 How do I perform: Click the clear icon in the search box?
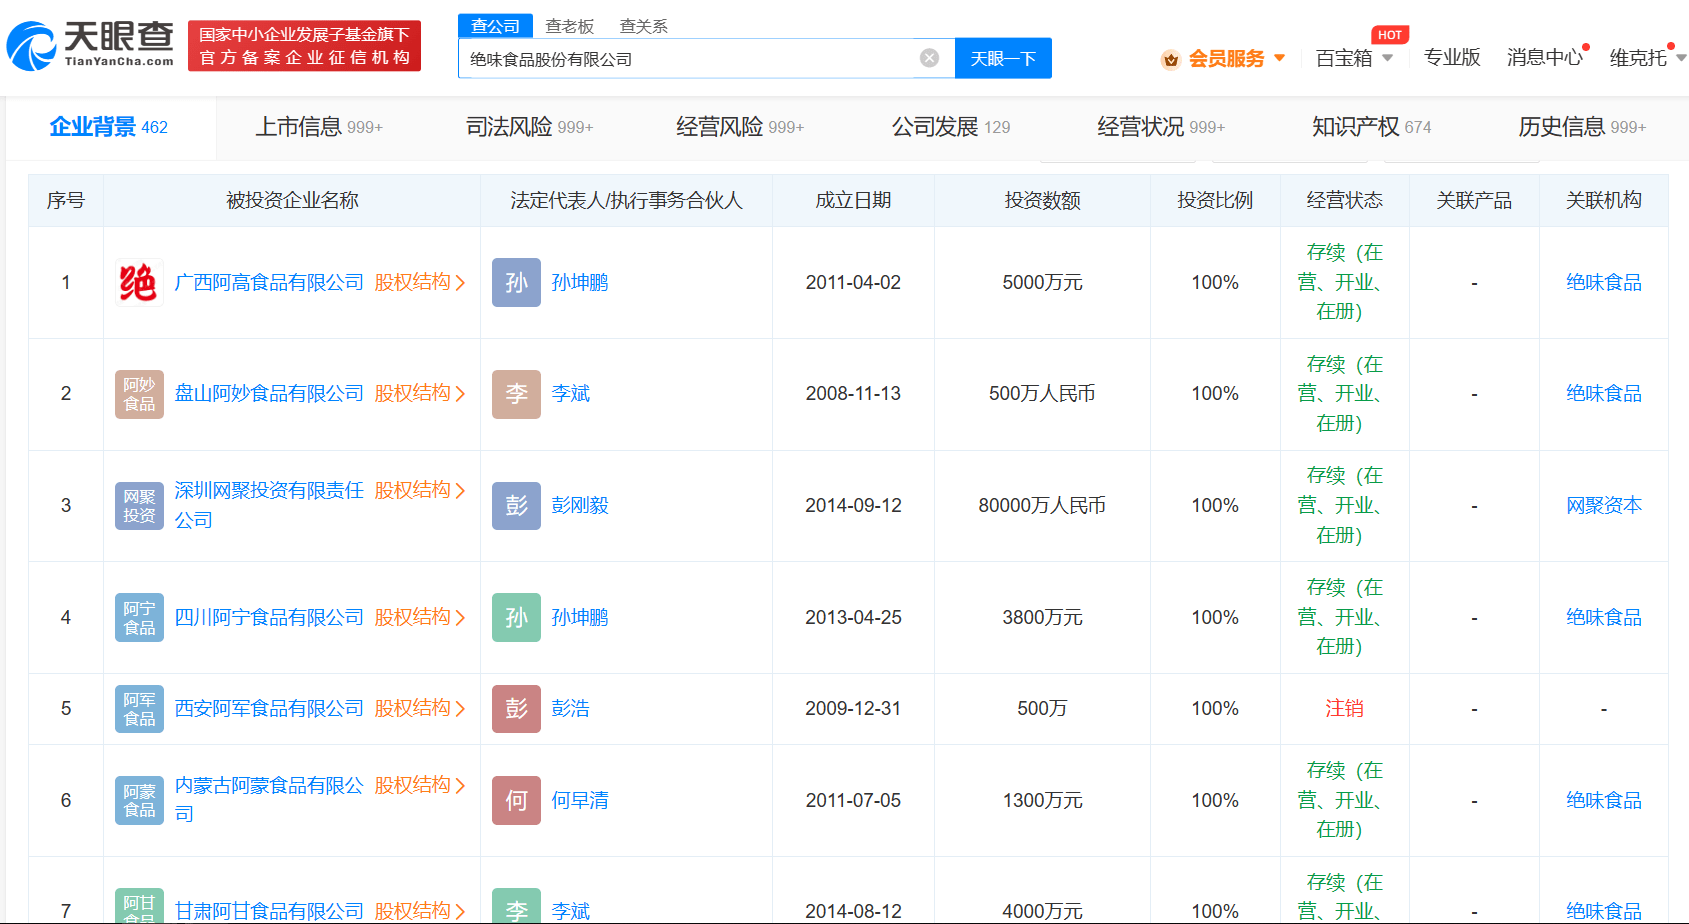point(931,58)
